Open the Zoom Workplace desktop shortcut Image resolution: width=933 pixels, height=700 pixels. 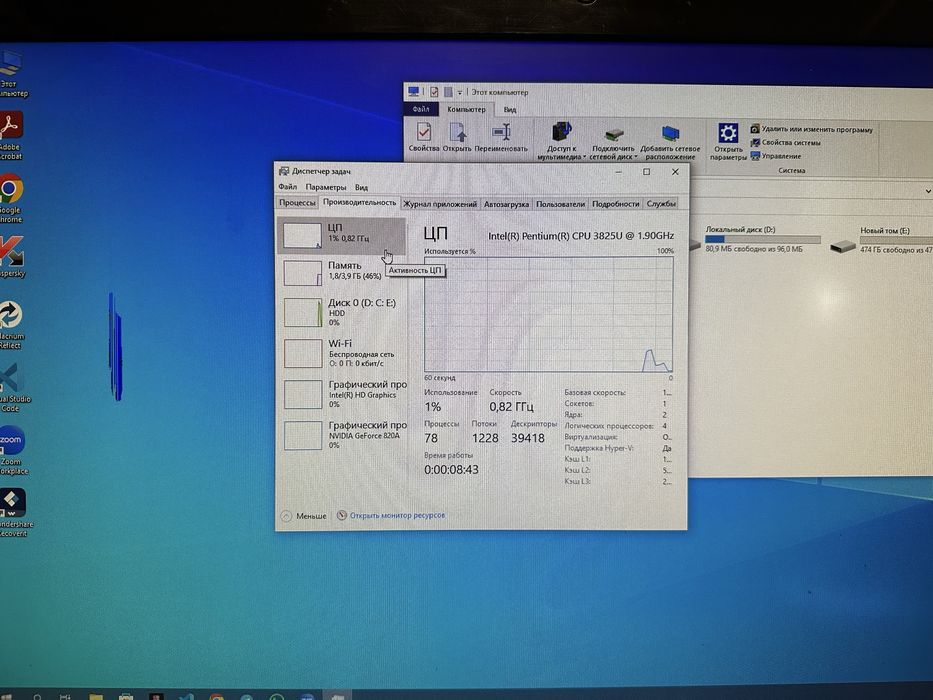point(13,450)
